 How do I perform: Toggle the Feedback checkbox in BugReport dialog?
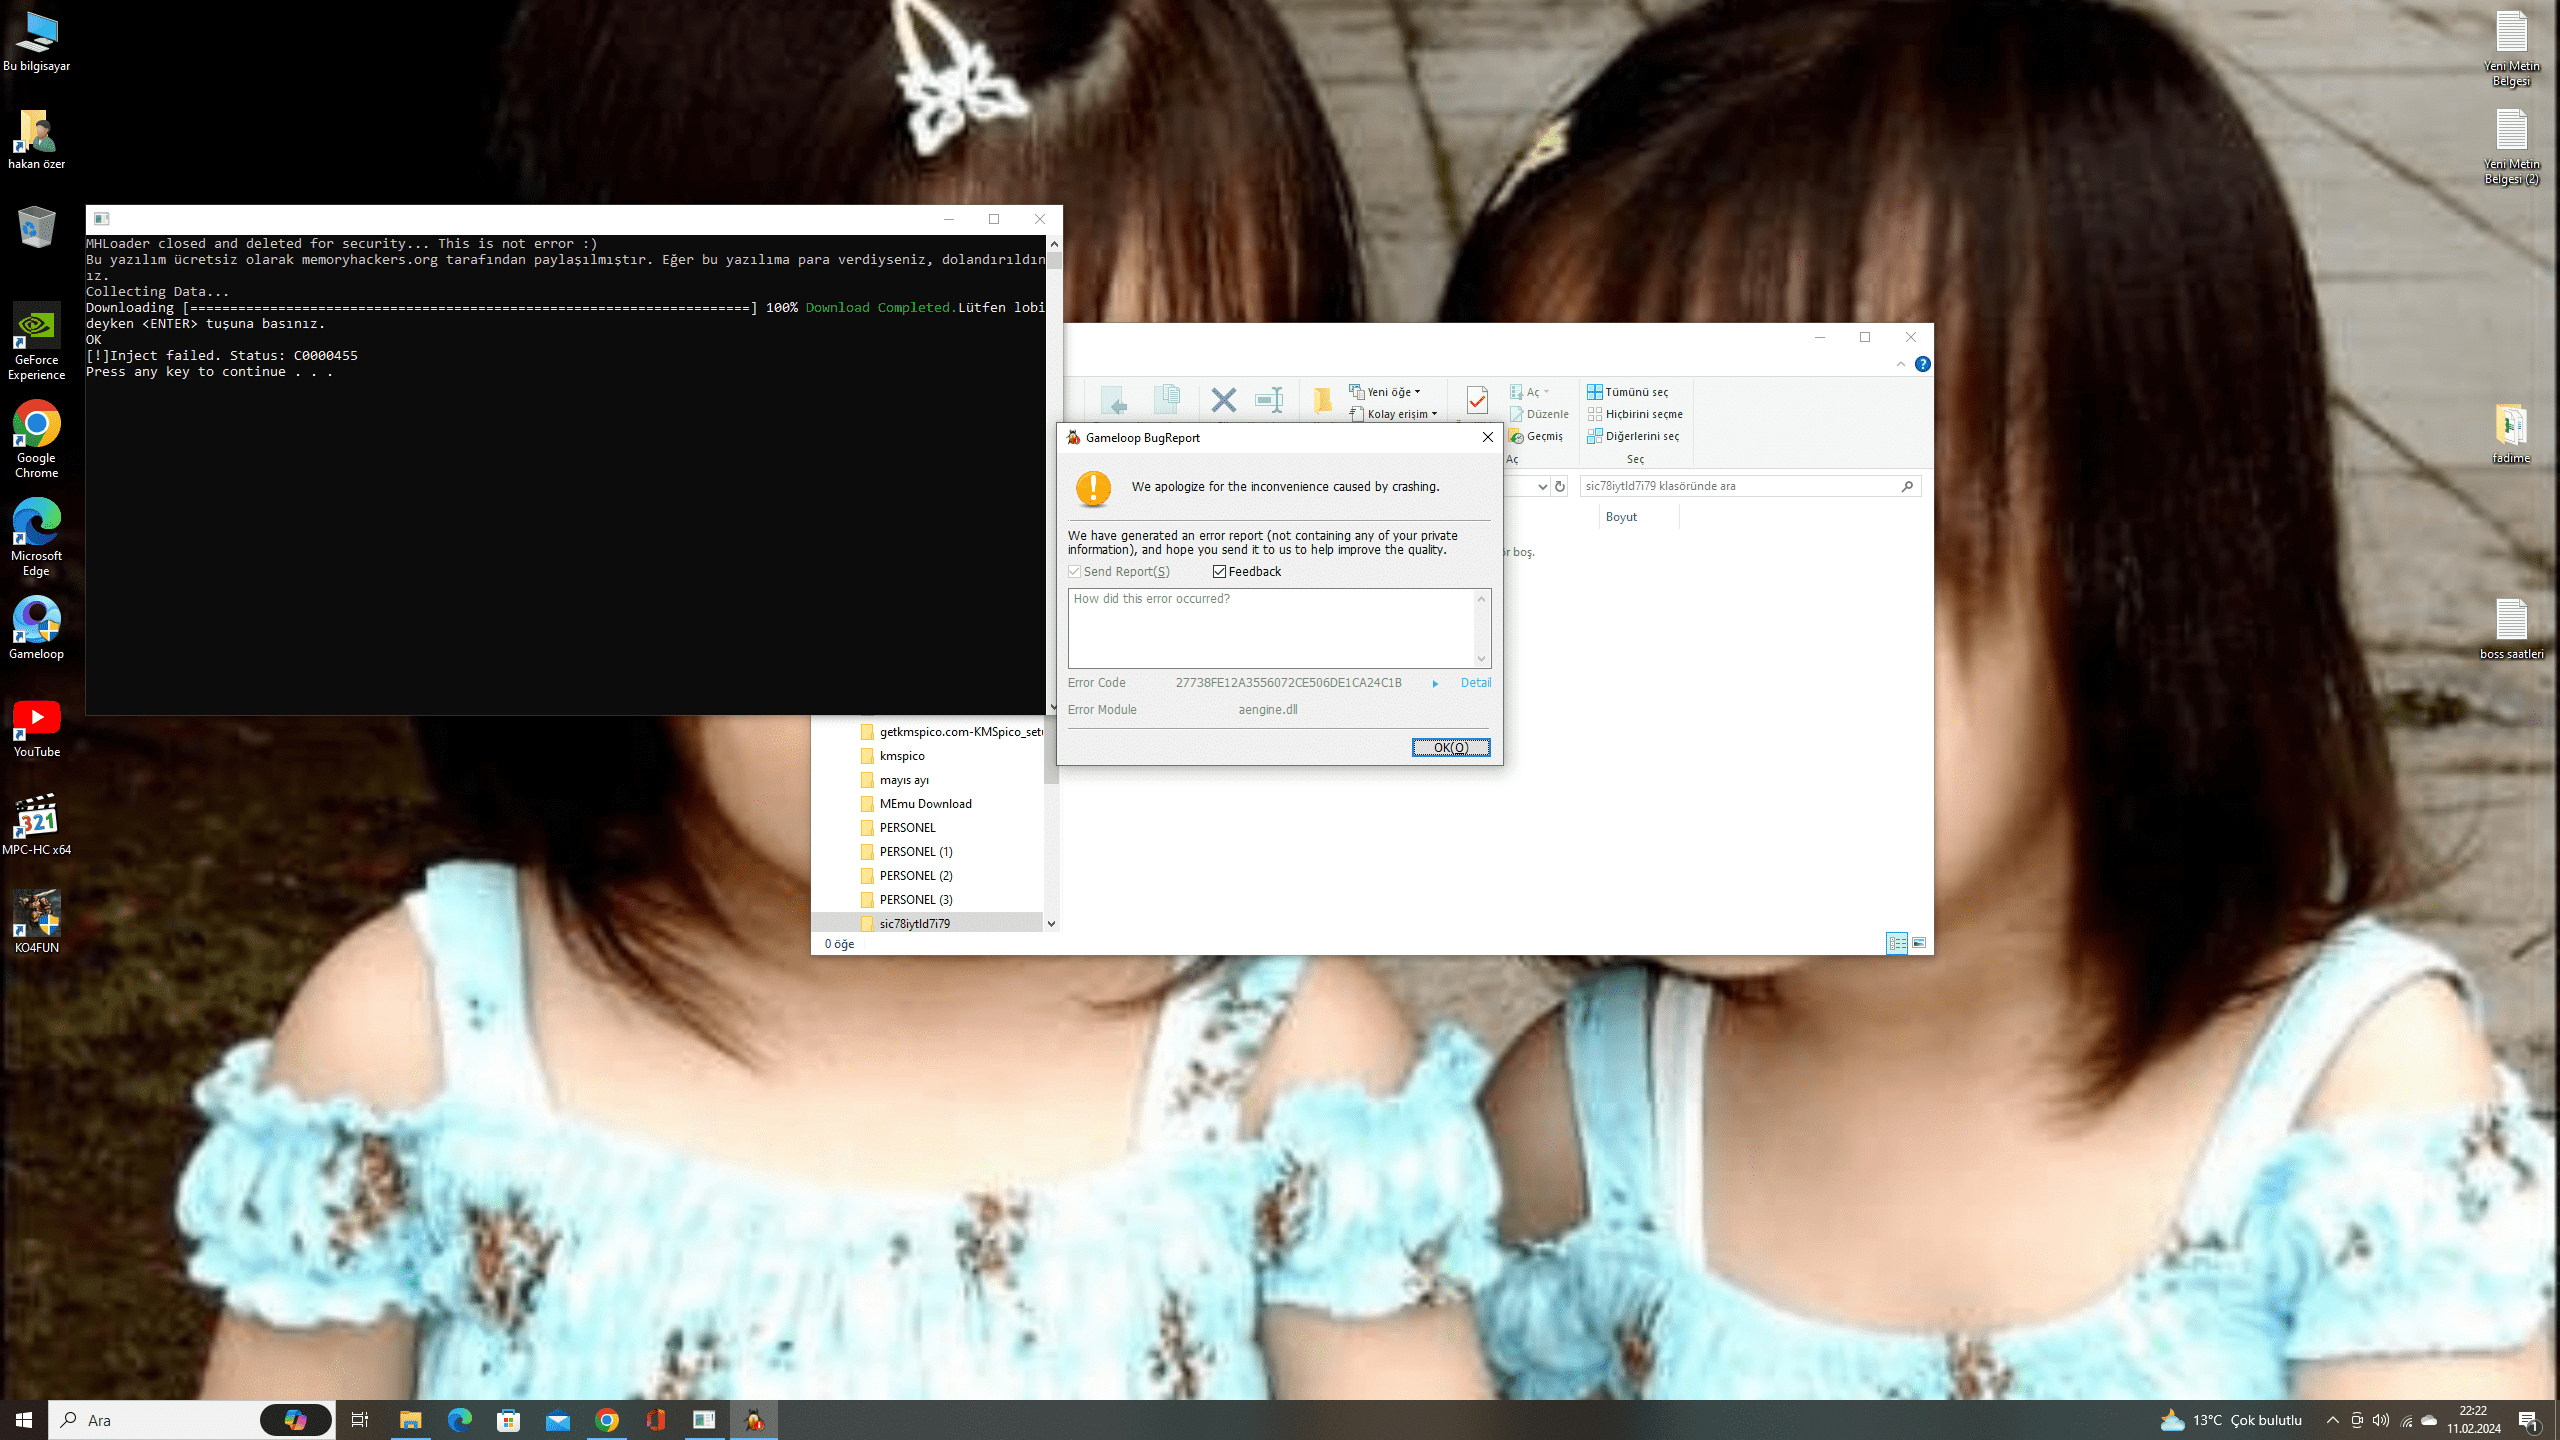1219,572
